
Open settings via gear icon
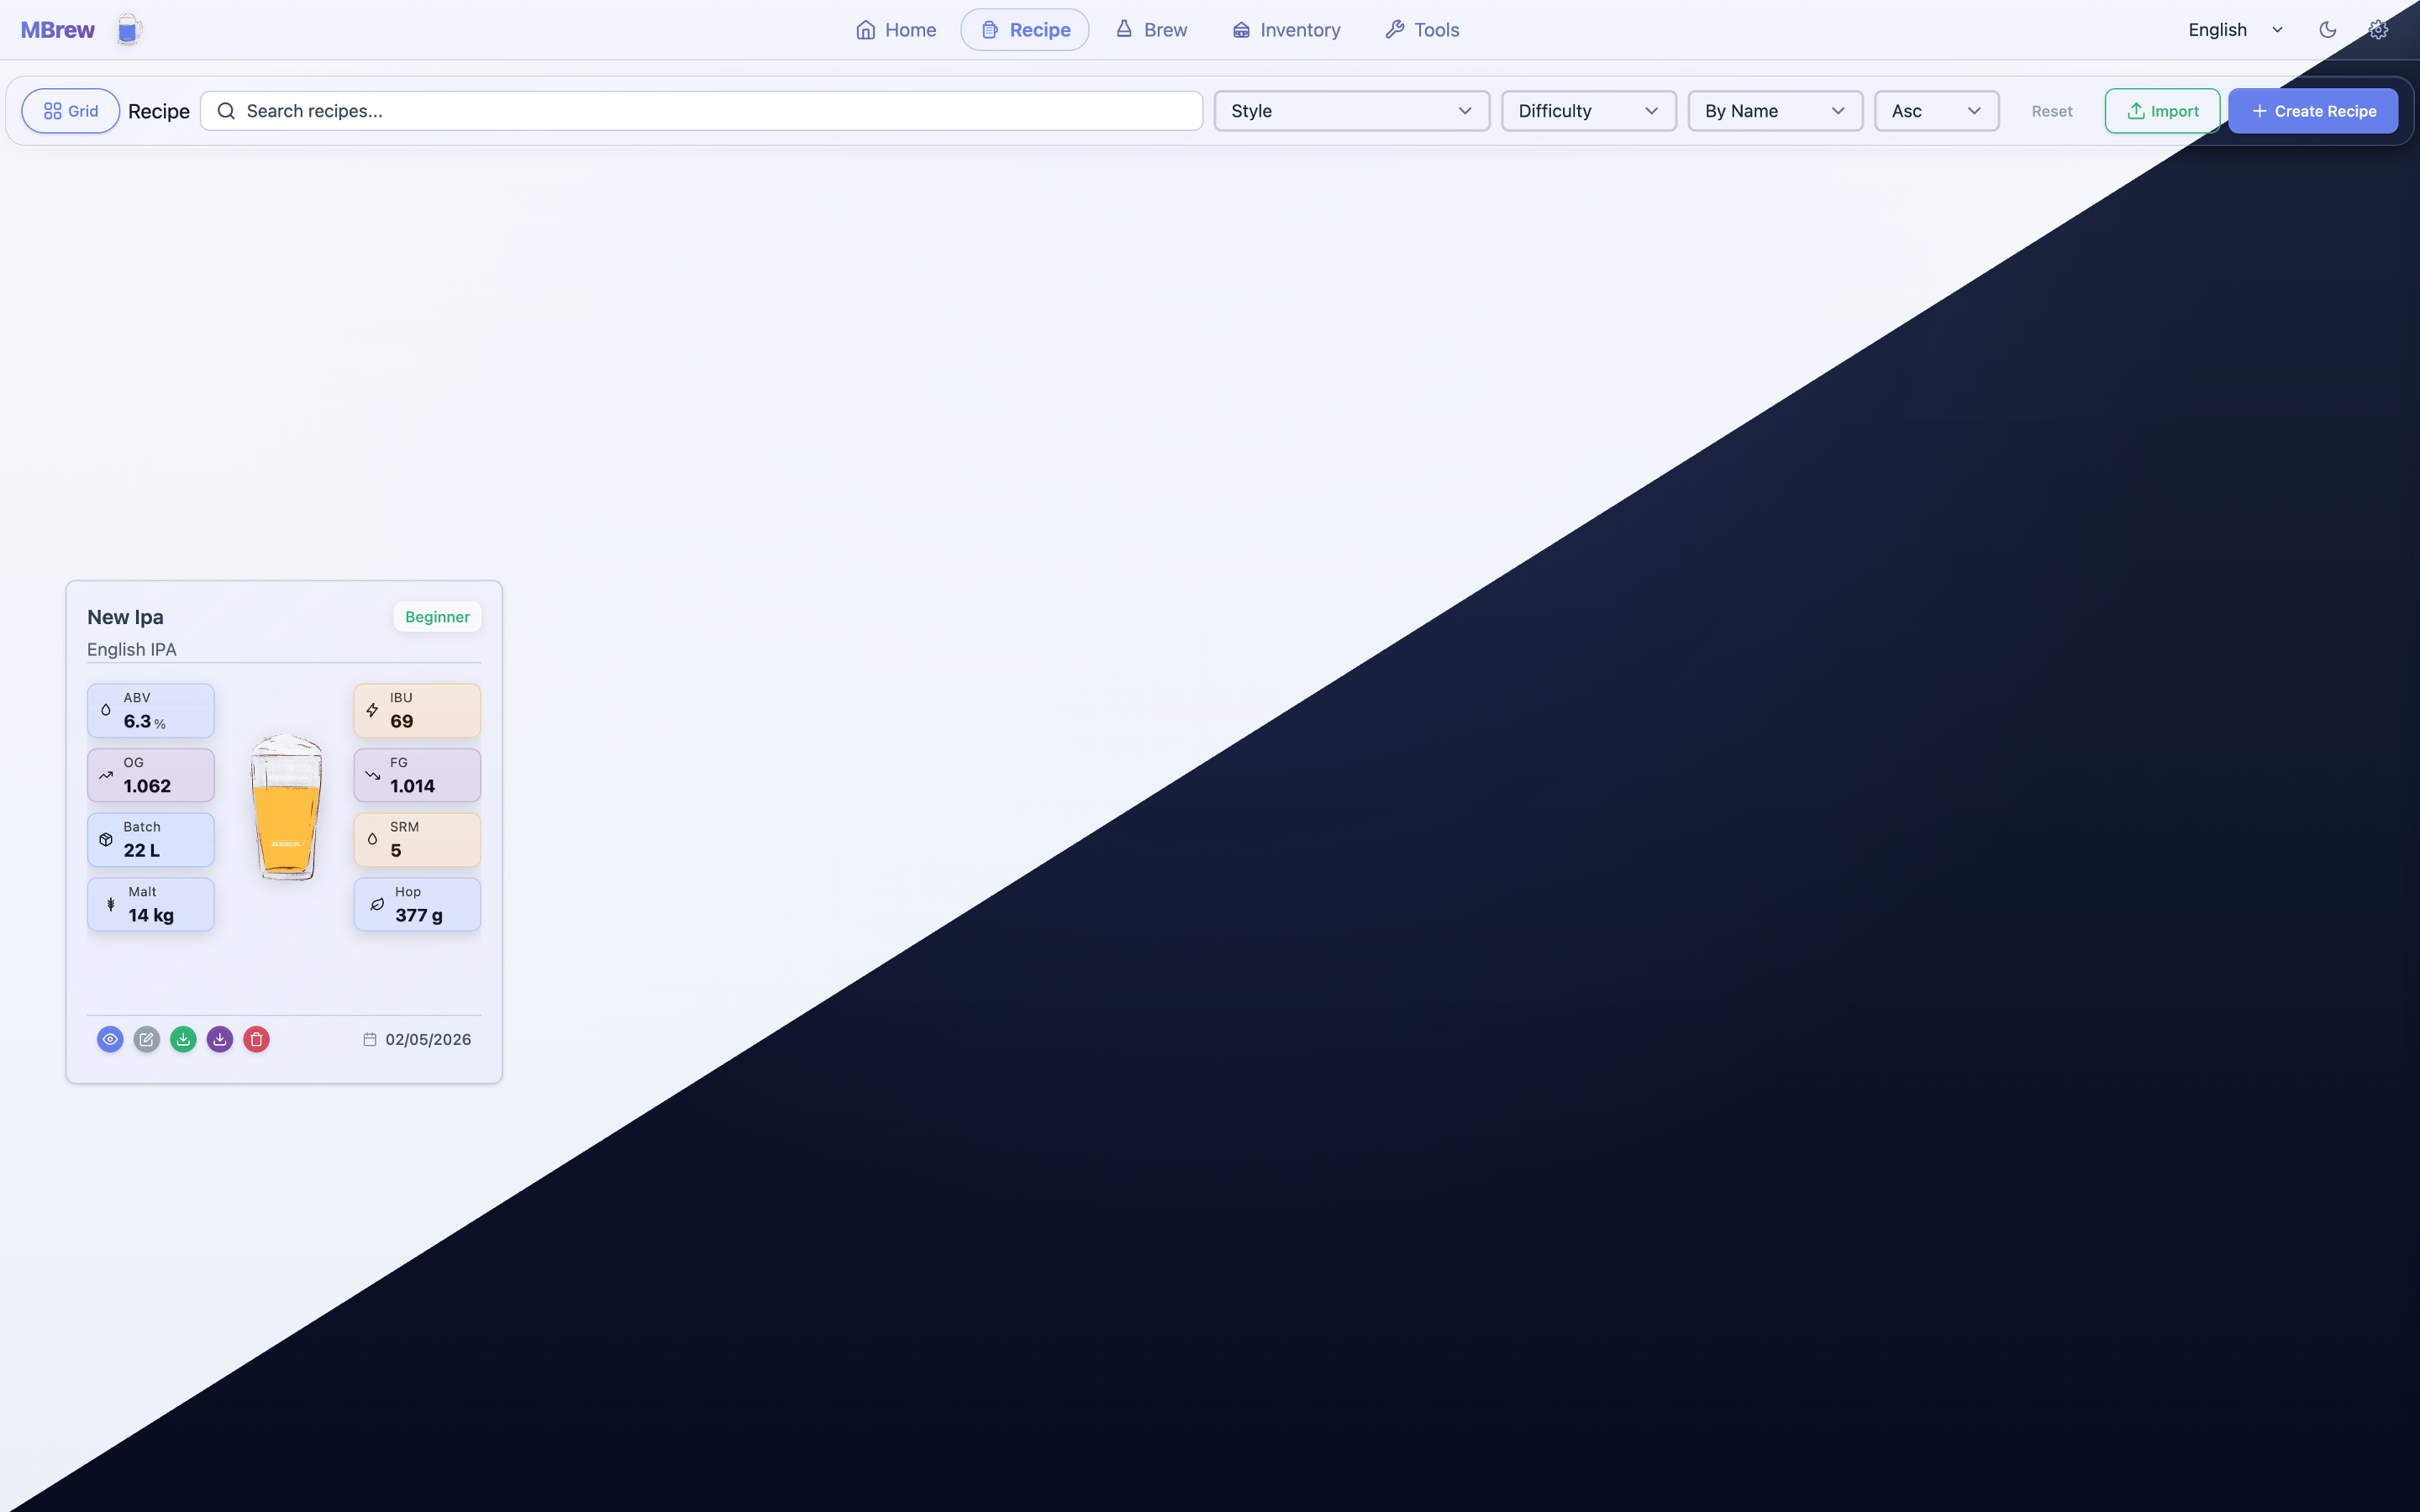(x=2378, y=30)
